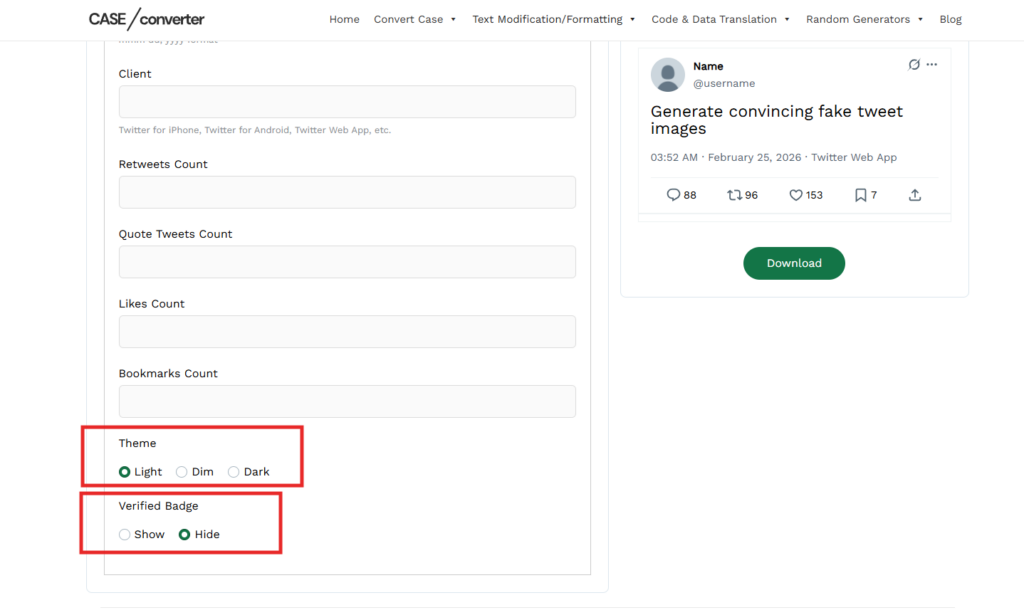Click the likes count '153'
The width and height of the screenshot is (1024, 610).
click(814, 195)
